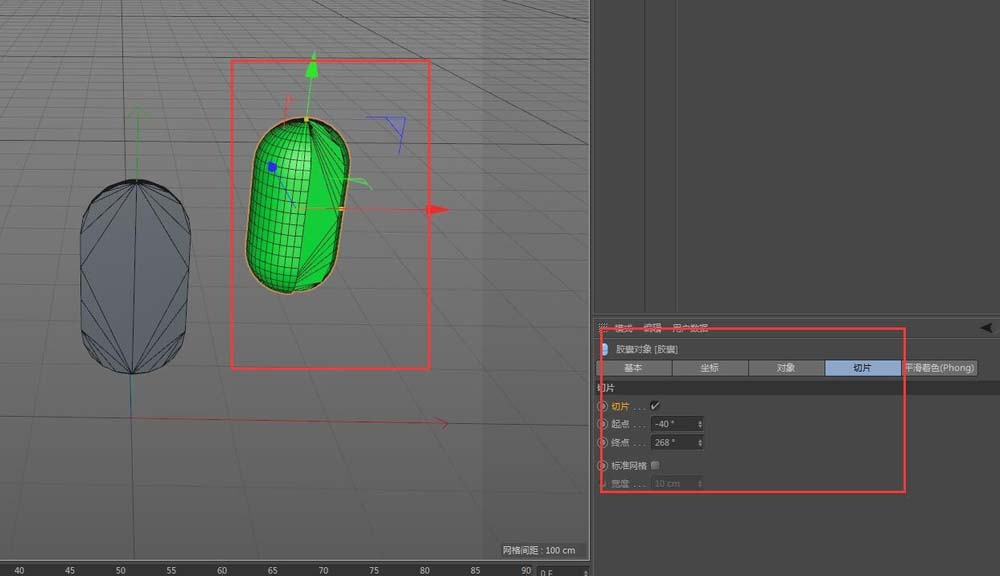
Task: Switch to the 对象 tab
Action: click(x=786, y=368)
